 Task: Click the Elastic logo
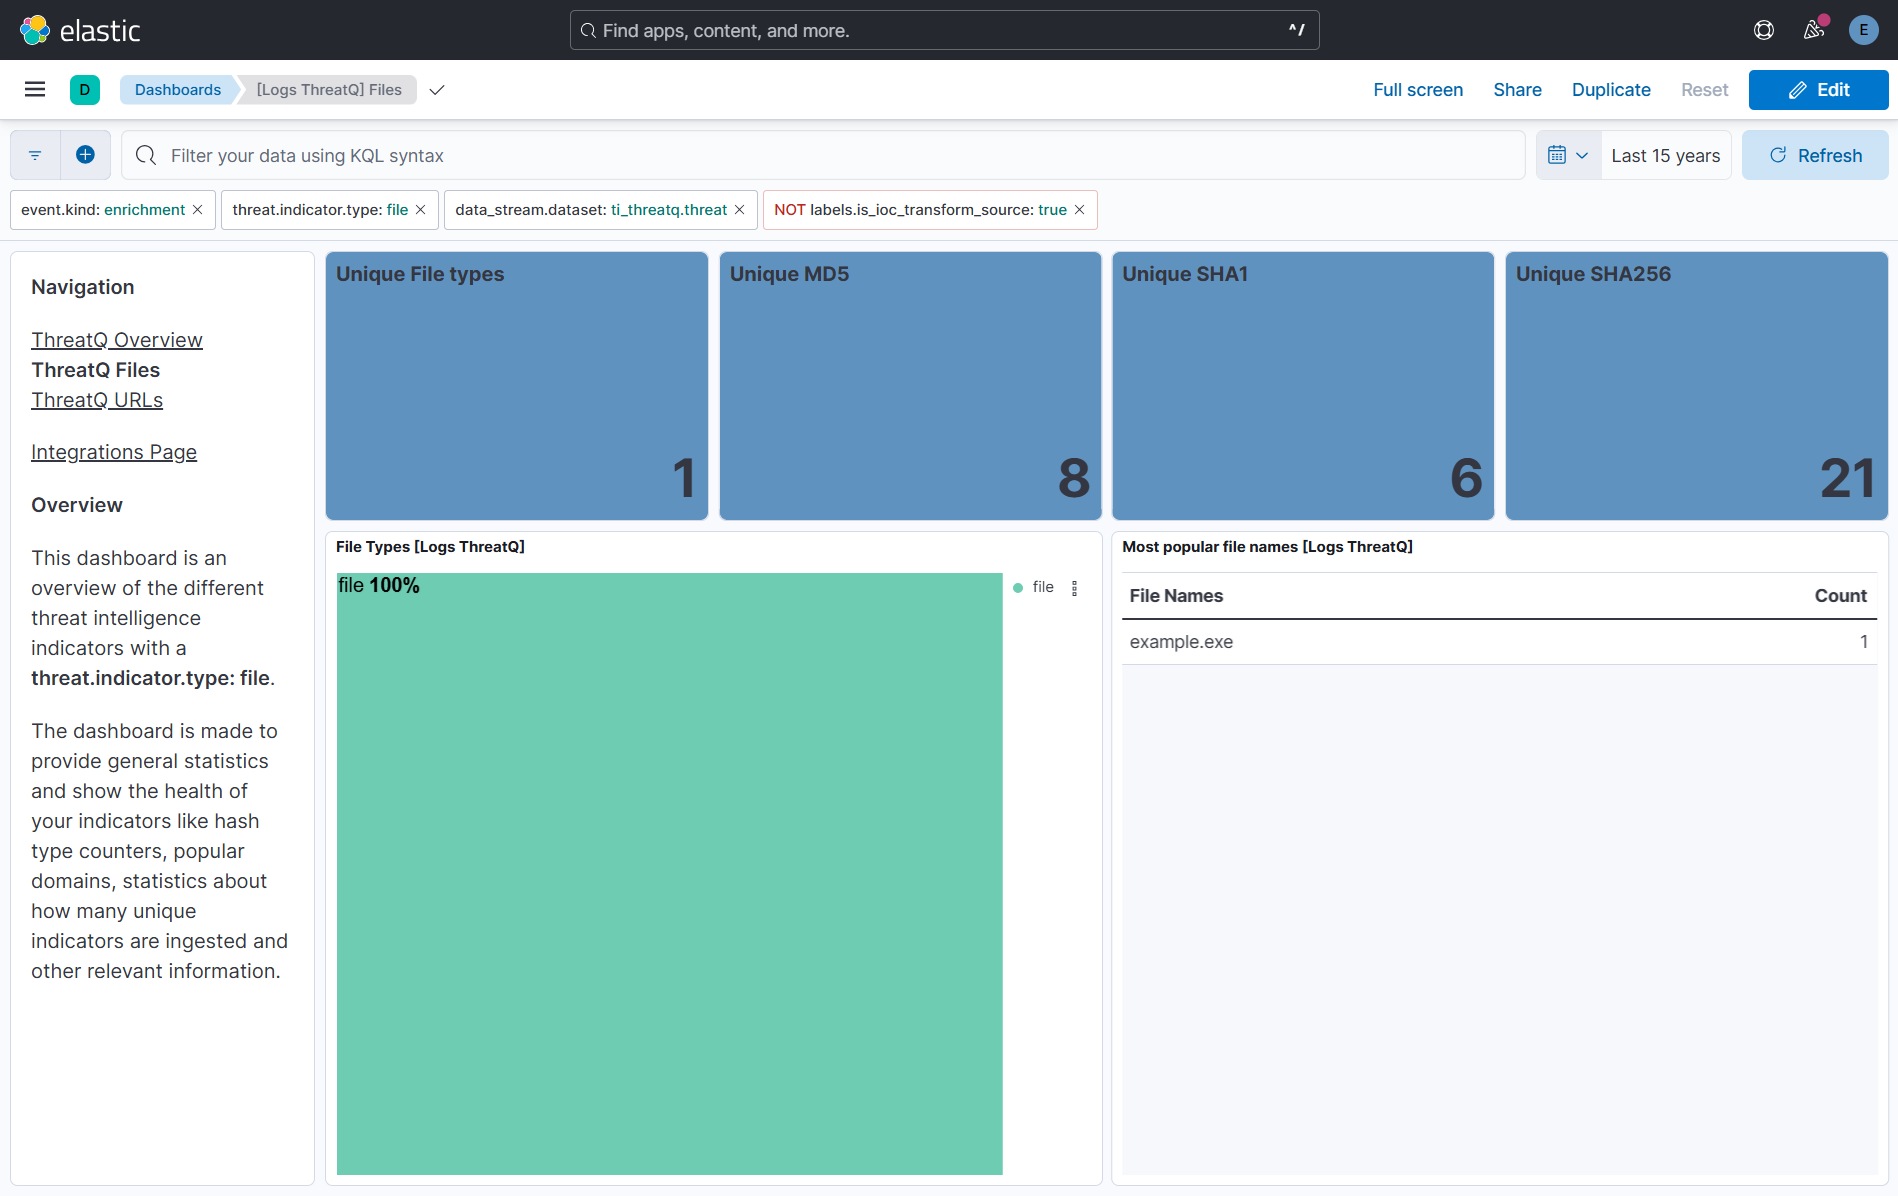[33, 29]
